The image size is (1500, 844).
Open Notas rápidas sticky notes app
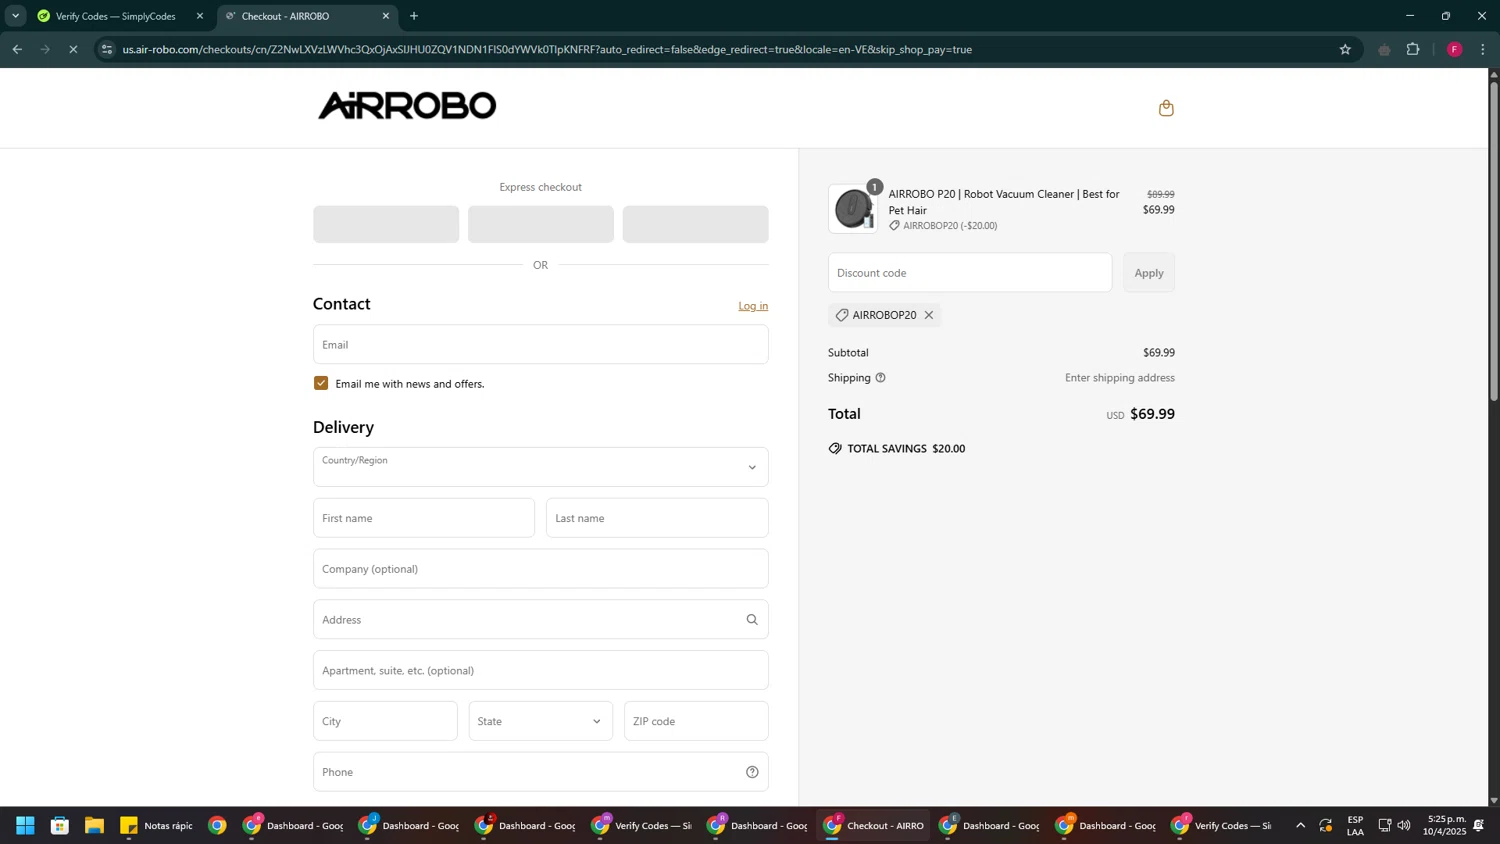[157, 826]
